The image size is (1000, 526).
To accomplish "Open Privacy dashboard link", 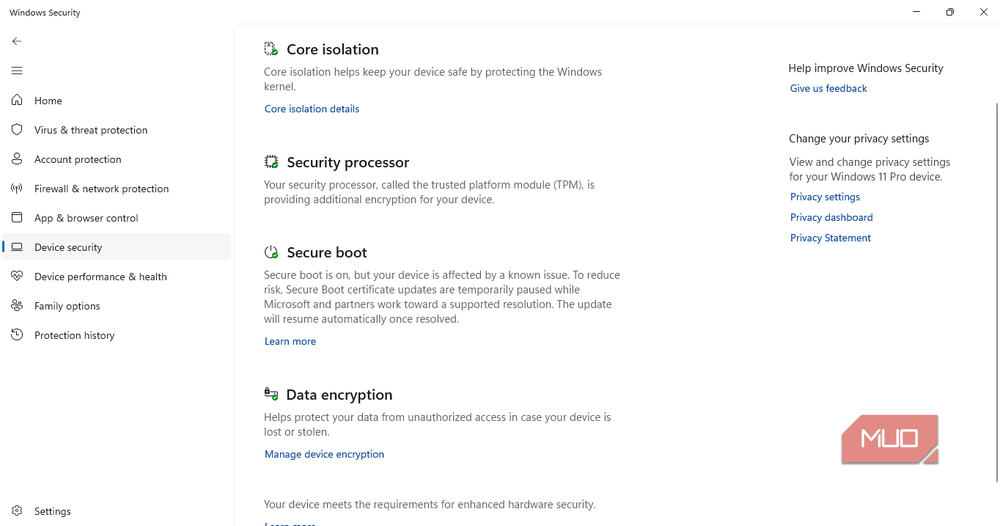I will [x=831, y=217].
